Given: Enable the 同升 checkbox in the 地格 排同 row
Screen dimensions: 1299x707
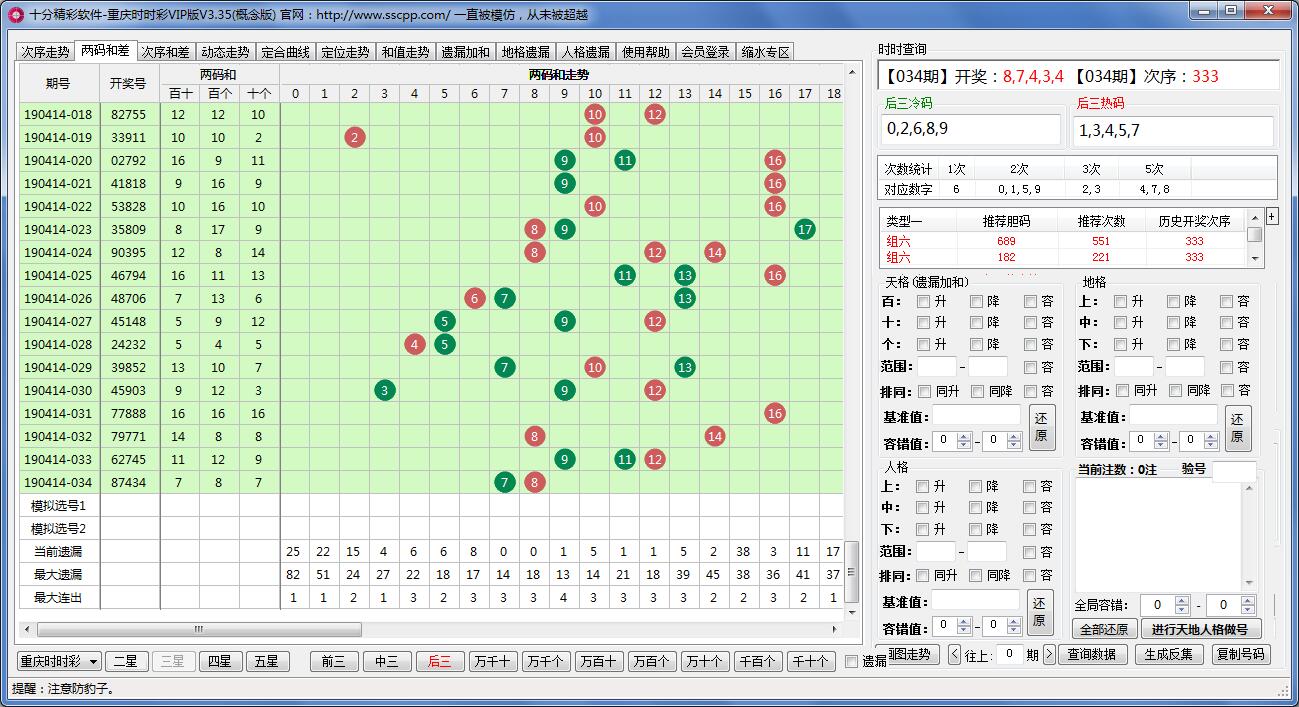Looking at the screenshot, I should coord(1122,390).
